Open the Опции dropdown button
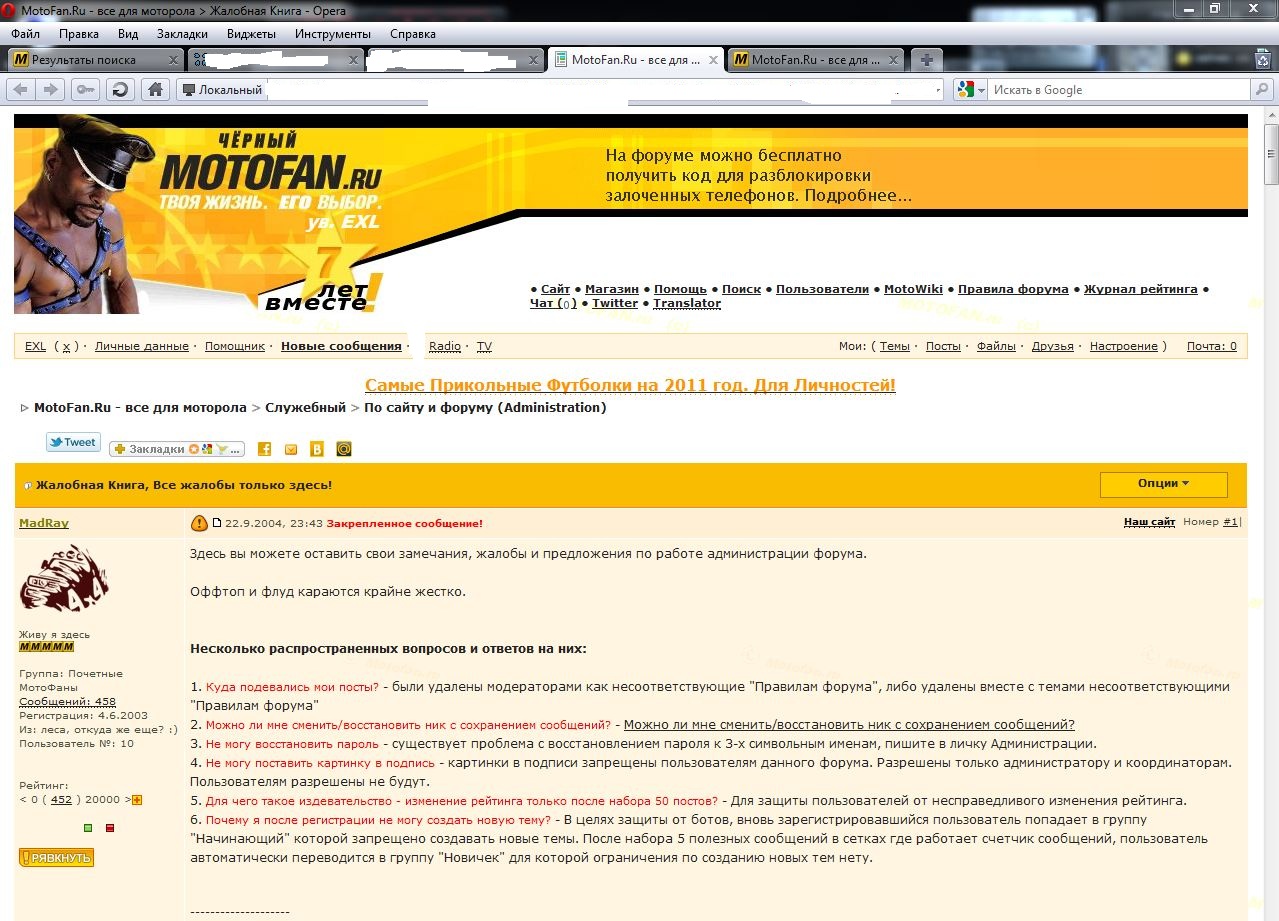The image size is (1279, 921). 1163,484
